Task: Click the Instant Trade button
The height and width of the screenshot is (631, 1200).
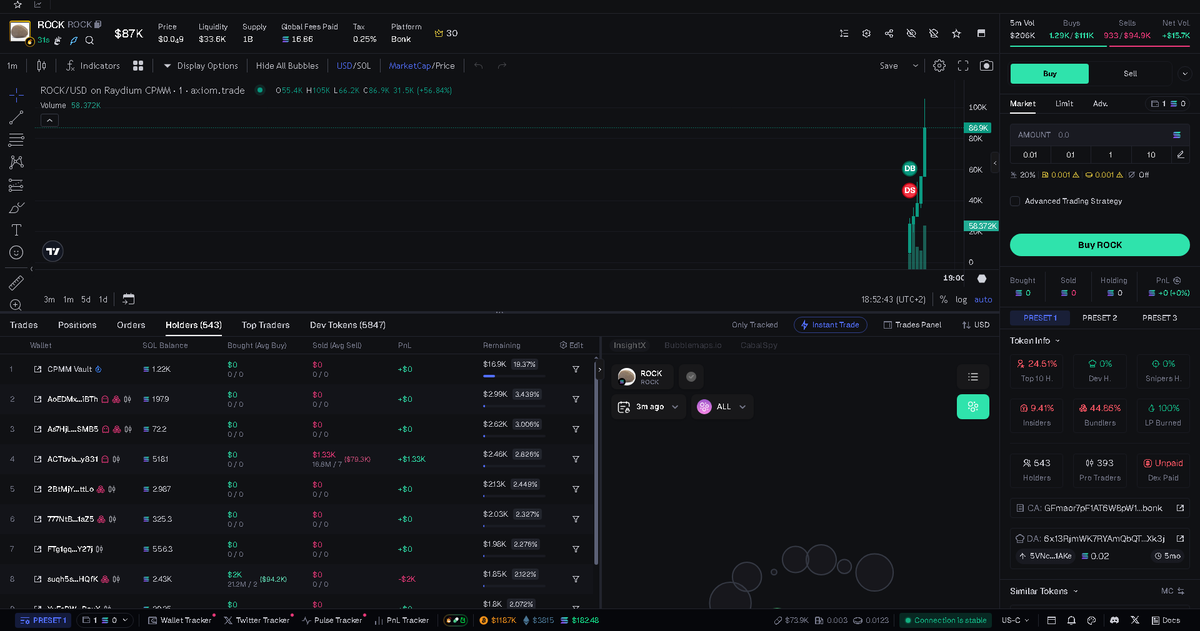Action: point(830,325)
